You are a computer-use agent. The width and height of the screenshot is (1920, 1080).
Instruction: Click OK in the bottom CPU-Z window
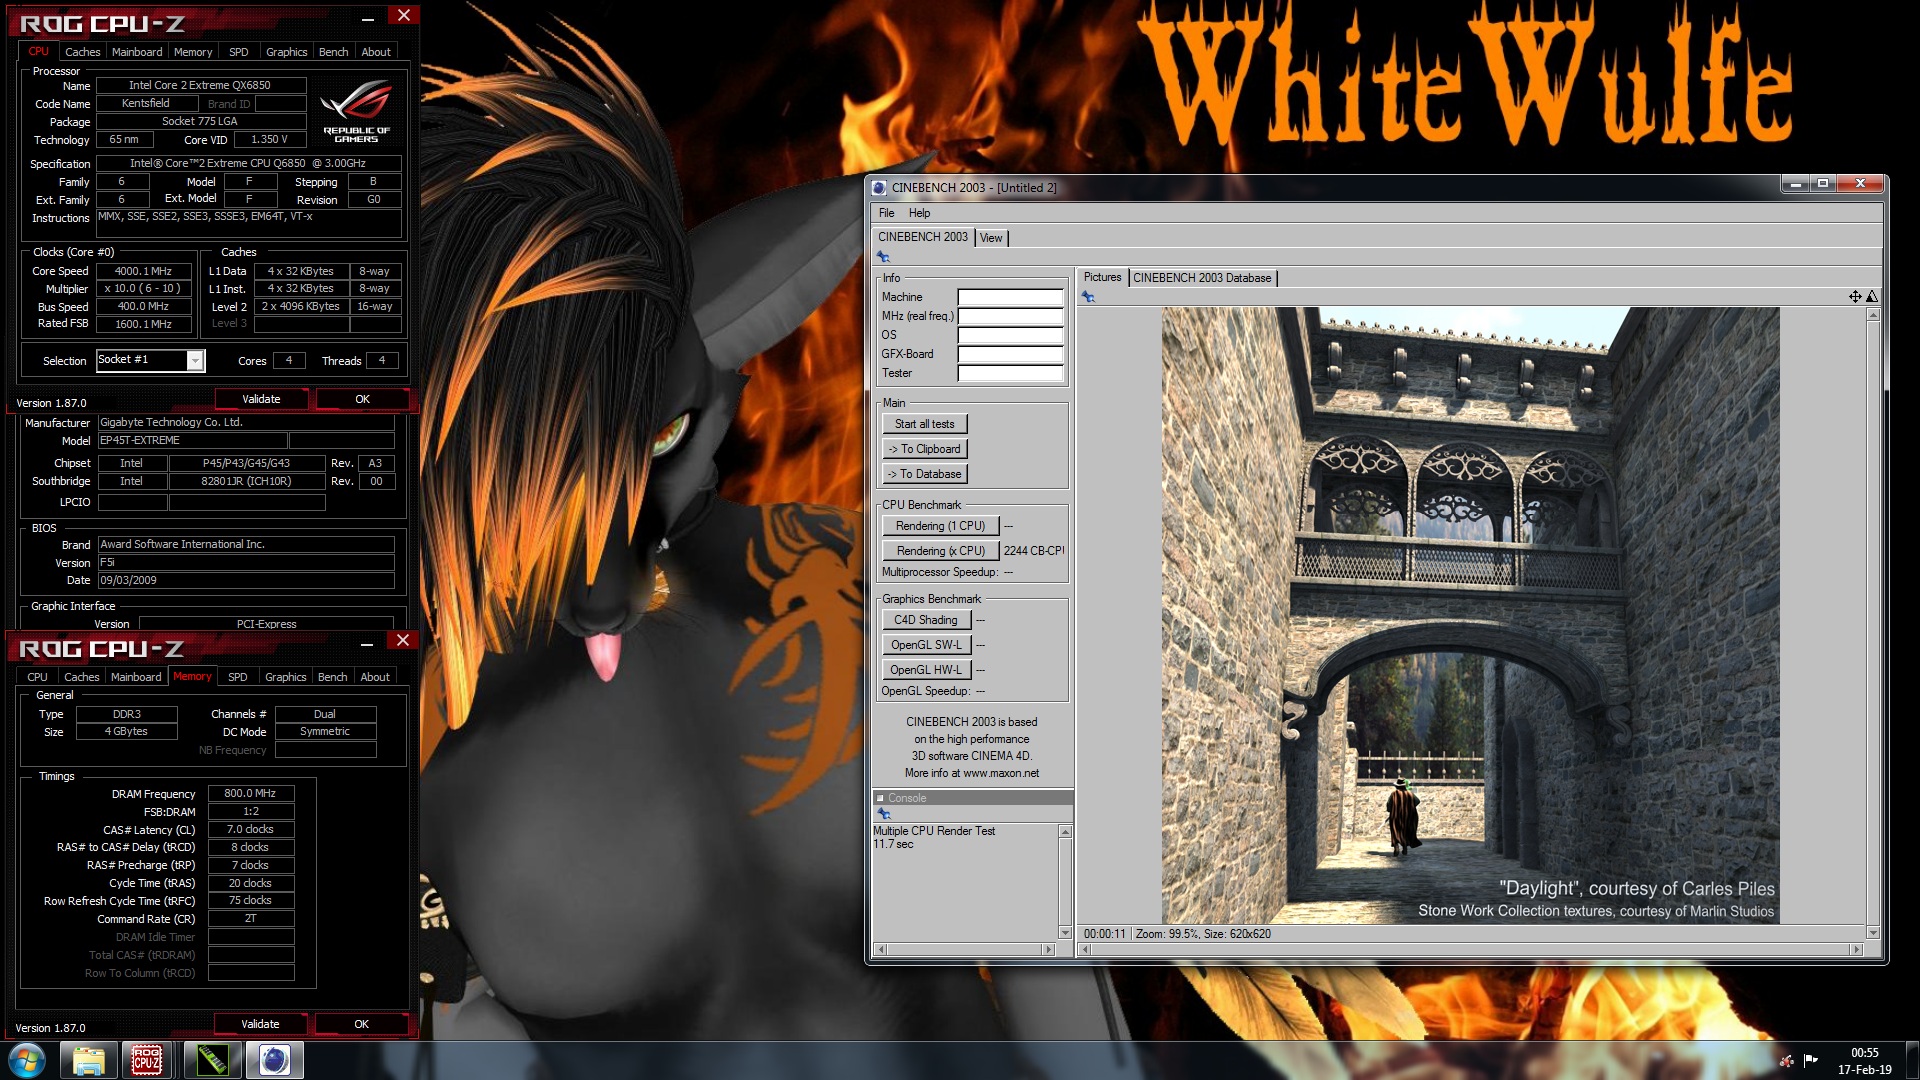pos(361,1024)
